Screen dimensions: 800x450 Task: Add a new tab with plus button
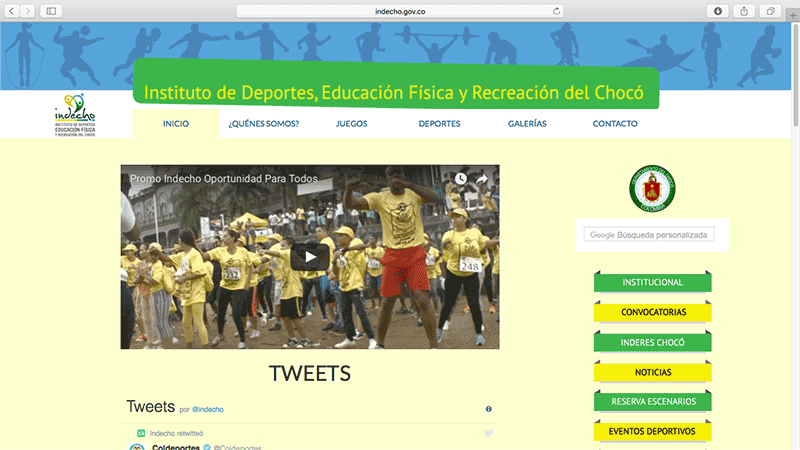point(793,15)
